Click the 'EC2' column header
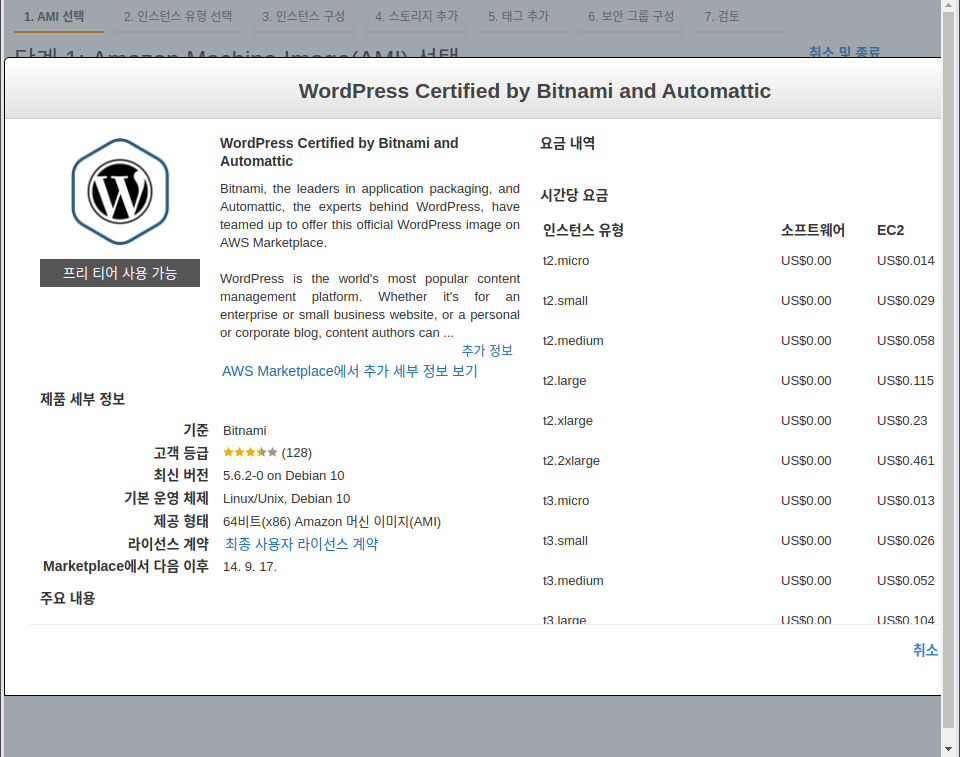 [x=890, y=230]
